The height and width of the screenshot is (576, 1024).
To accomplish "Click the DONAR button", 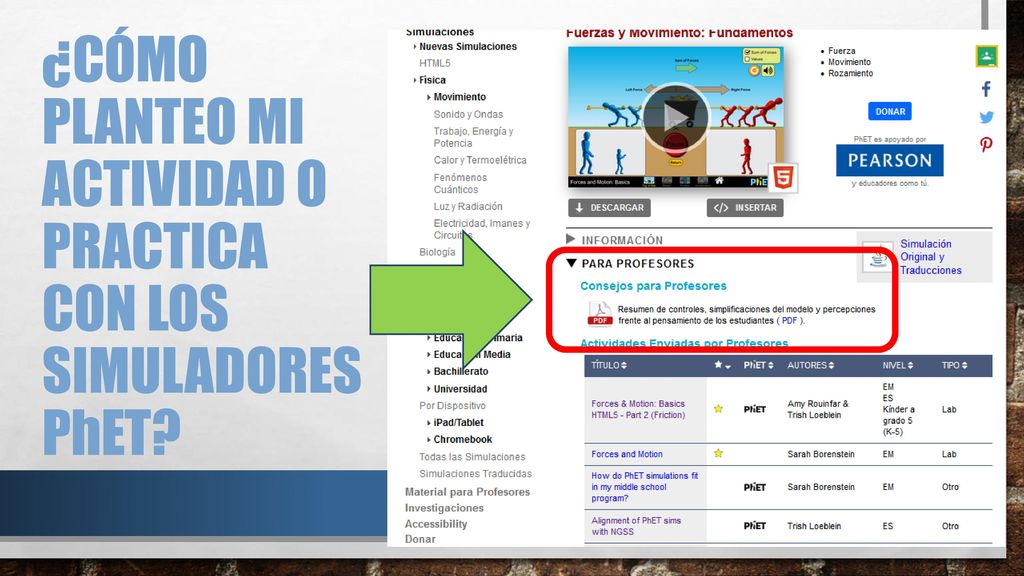I will click(x=889, y=111).
